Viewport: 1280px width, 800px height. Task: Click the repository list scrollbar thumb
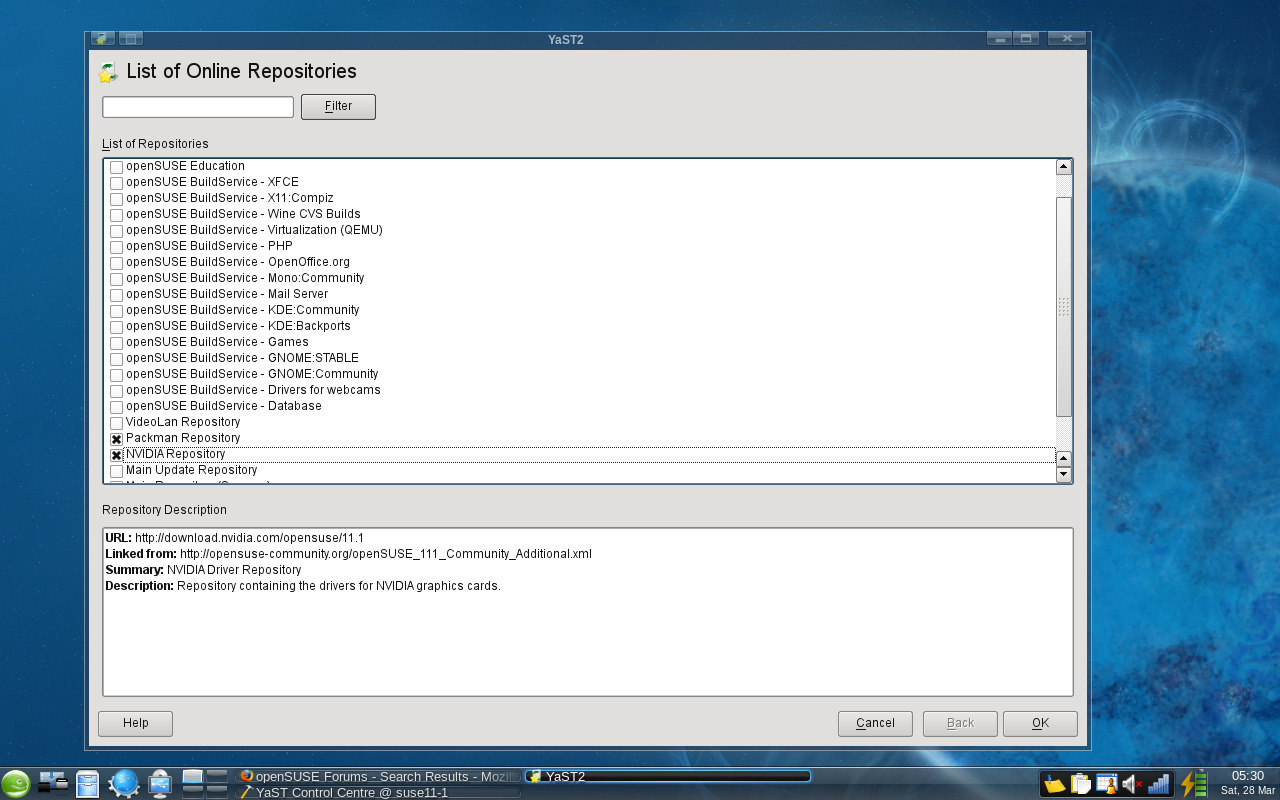(x=1064, y=306)
